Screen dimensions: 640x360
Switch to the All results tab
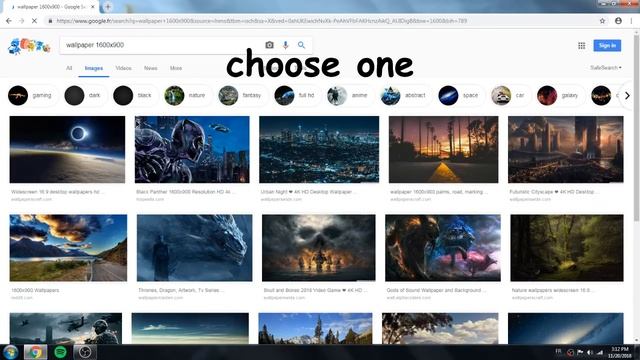[69, 68]
